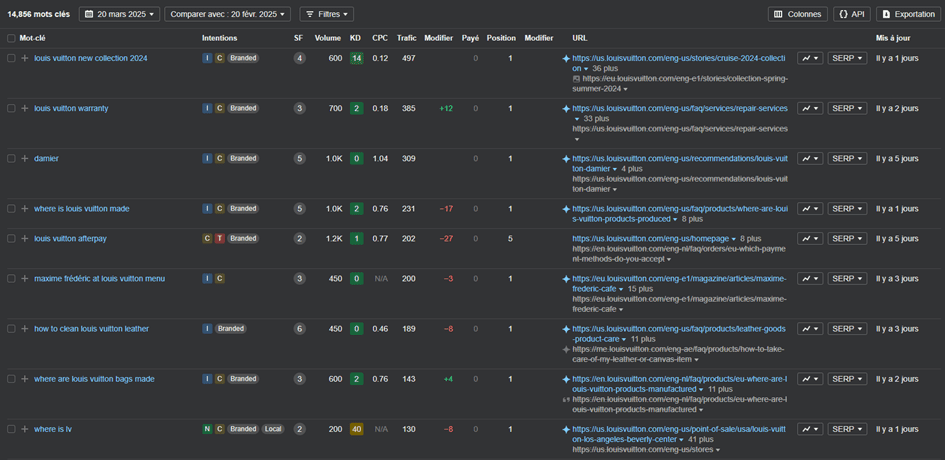This screenshot has height=460, width=945.
Task: Click plus icon beside how to clean louis vuitton leather
Action: point(25,329)
